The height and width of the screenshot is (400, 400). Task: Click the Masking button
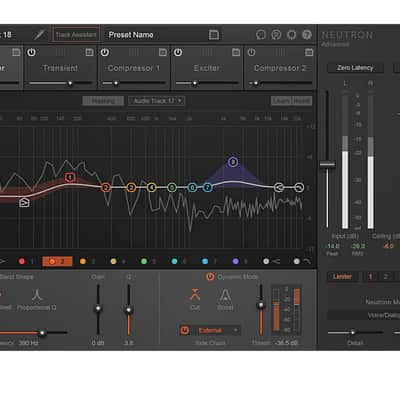[x=103, y=101]
